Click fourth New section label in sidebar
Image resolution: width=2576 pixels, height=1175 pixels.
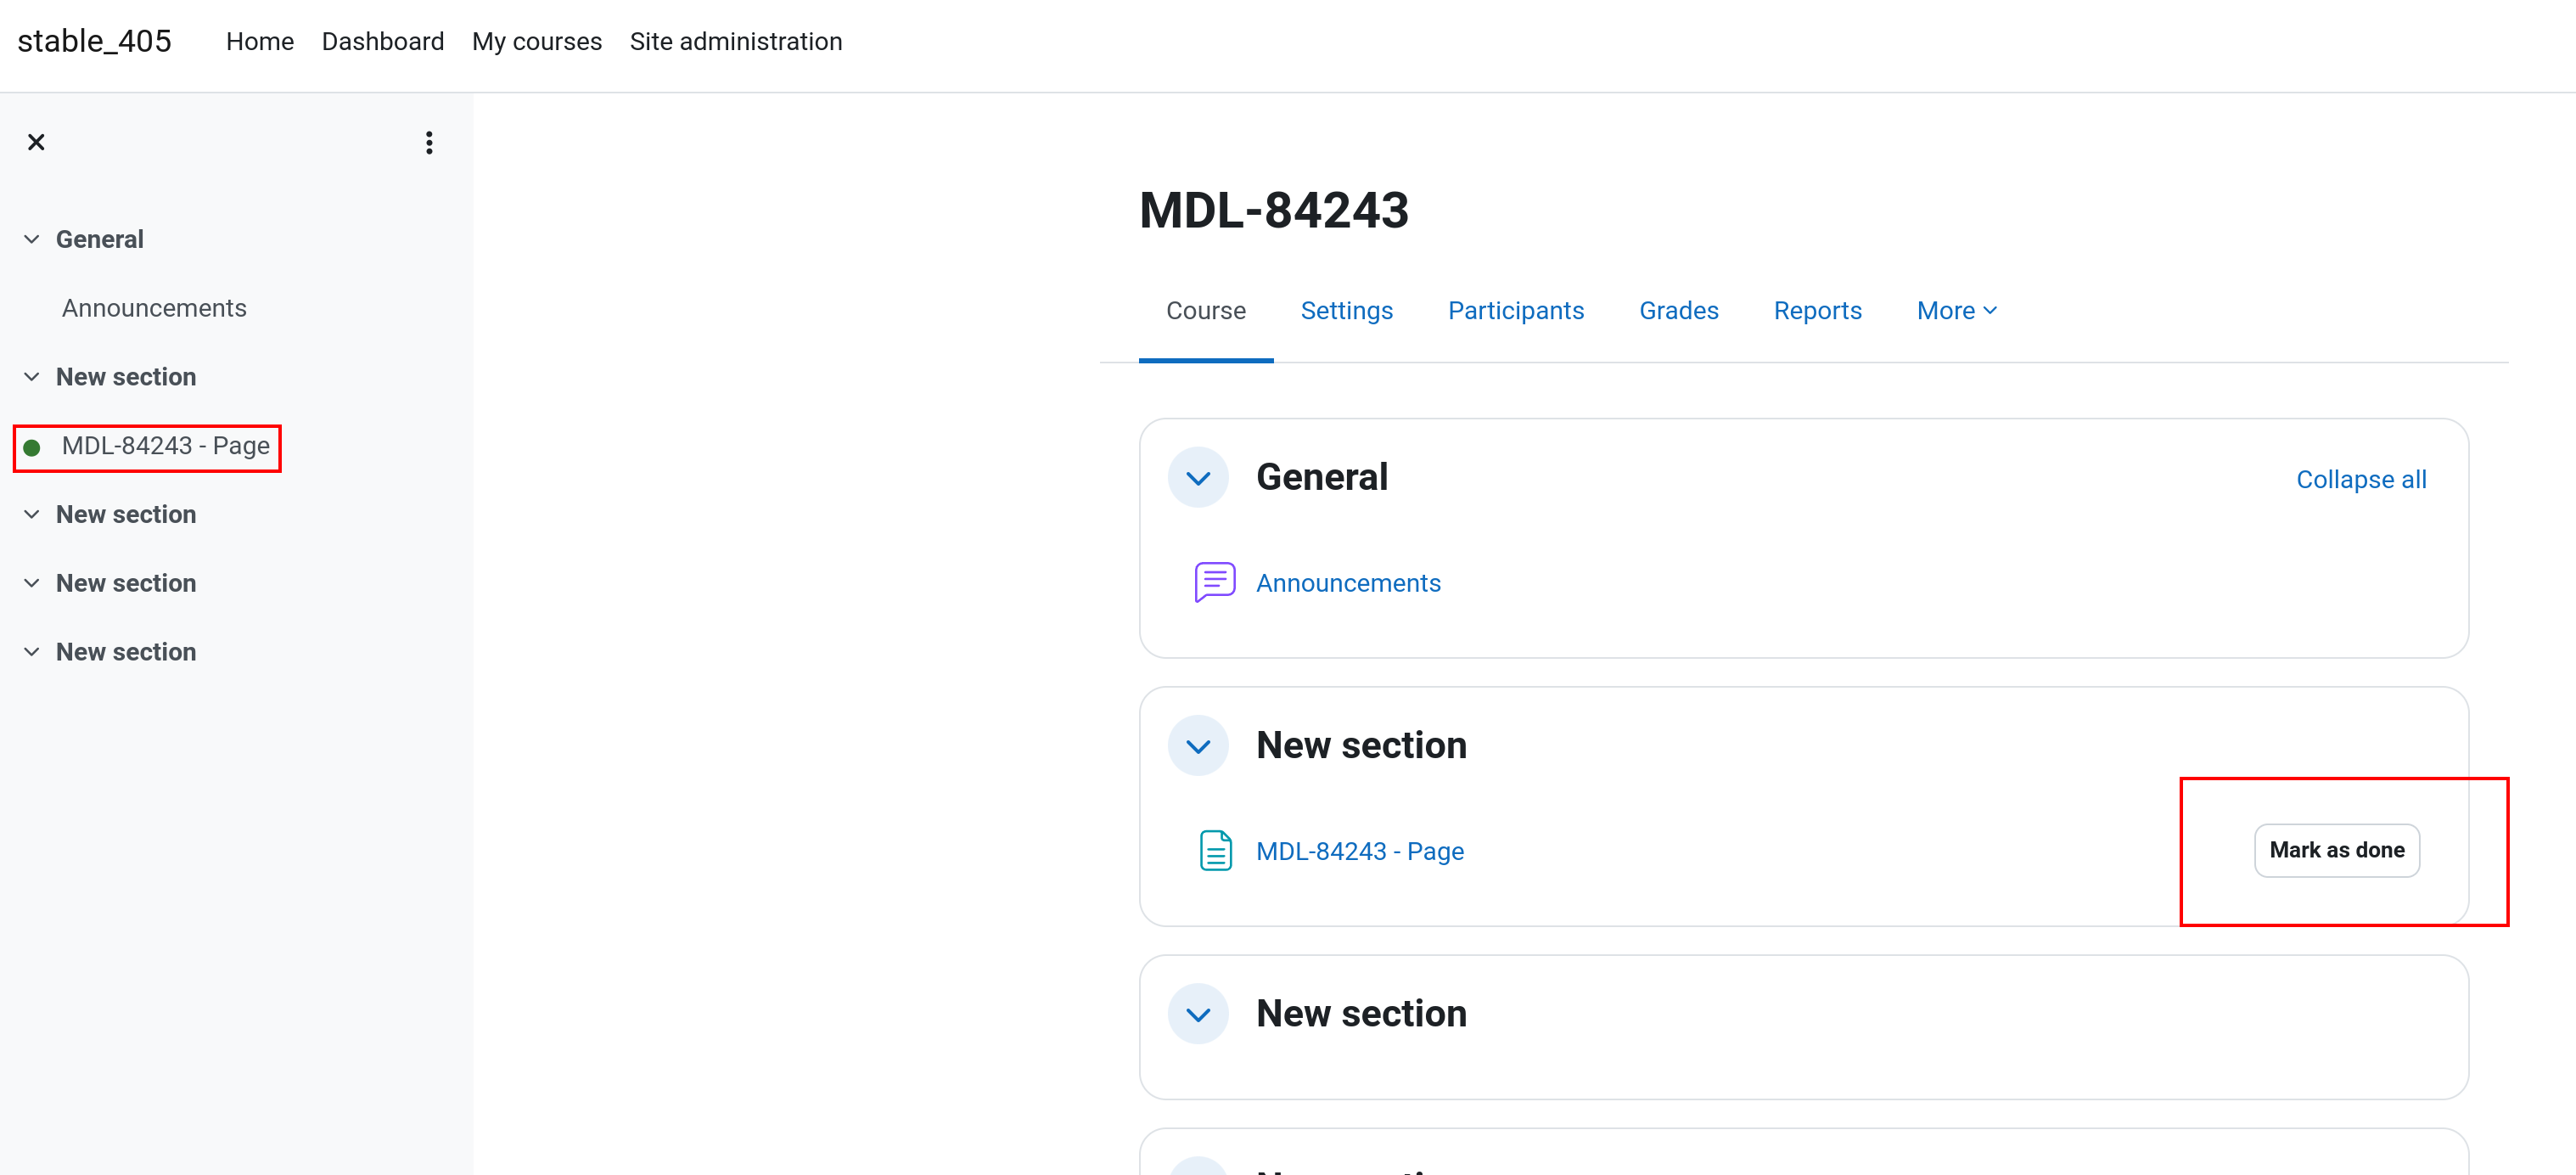pos(126,652)
